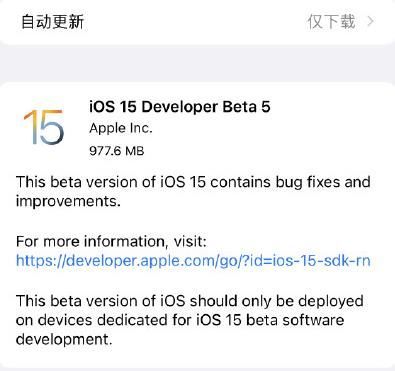Tap the iOS 15 Developer Beta 5 title
The height and width of the screenshot is (371, 395).
[x=180, y=107]
